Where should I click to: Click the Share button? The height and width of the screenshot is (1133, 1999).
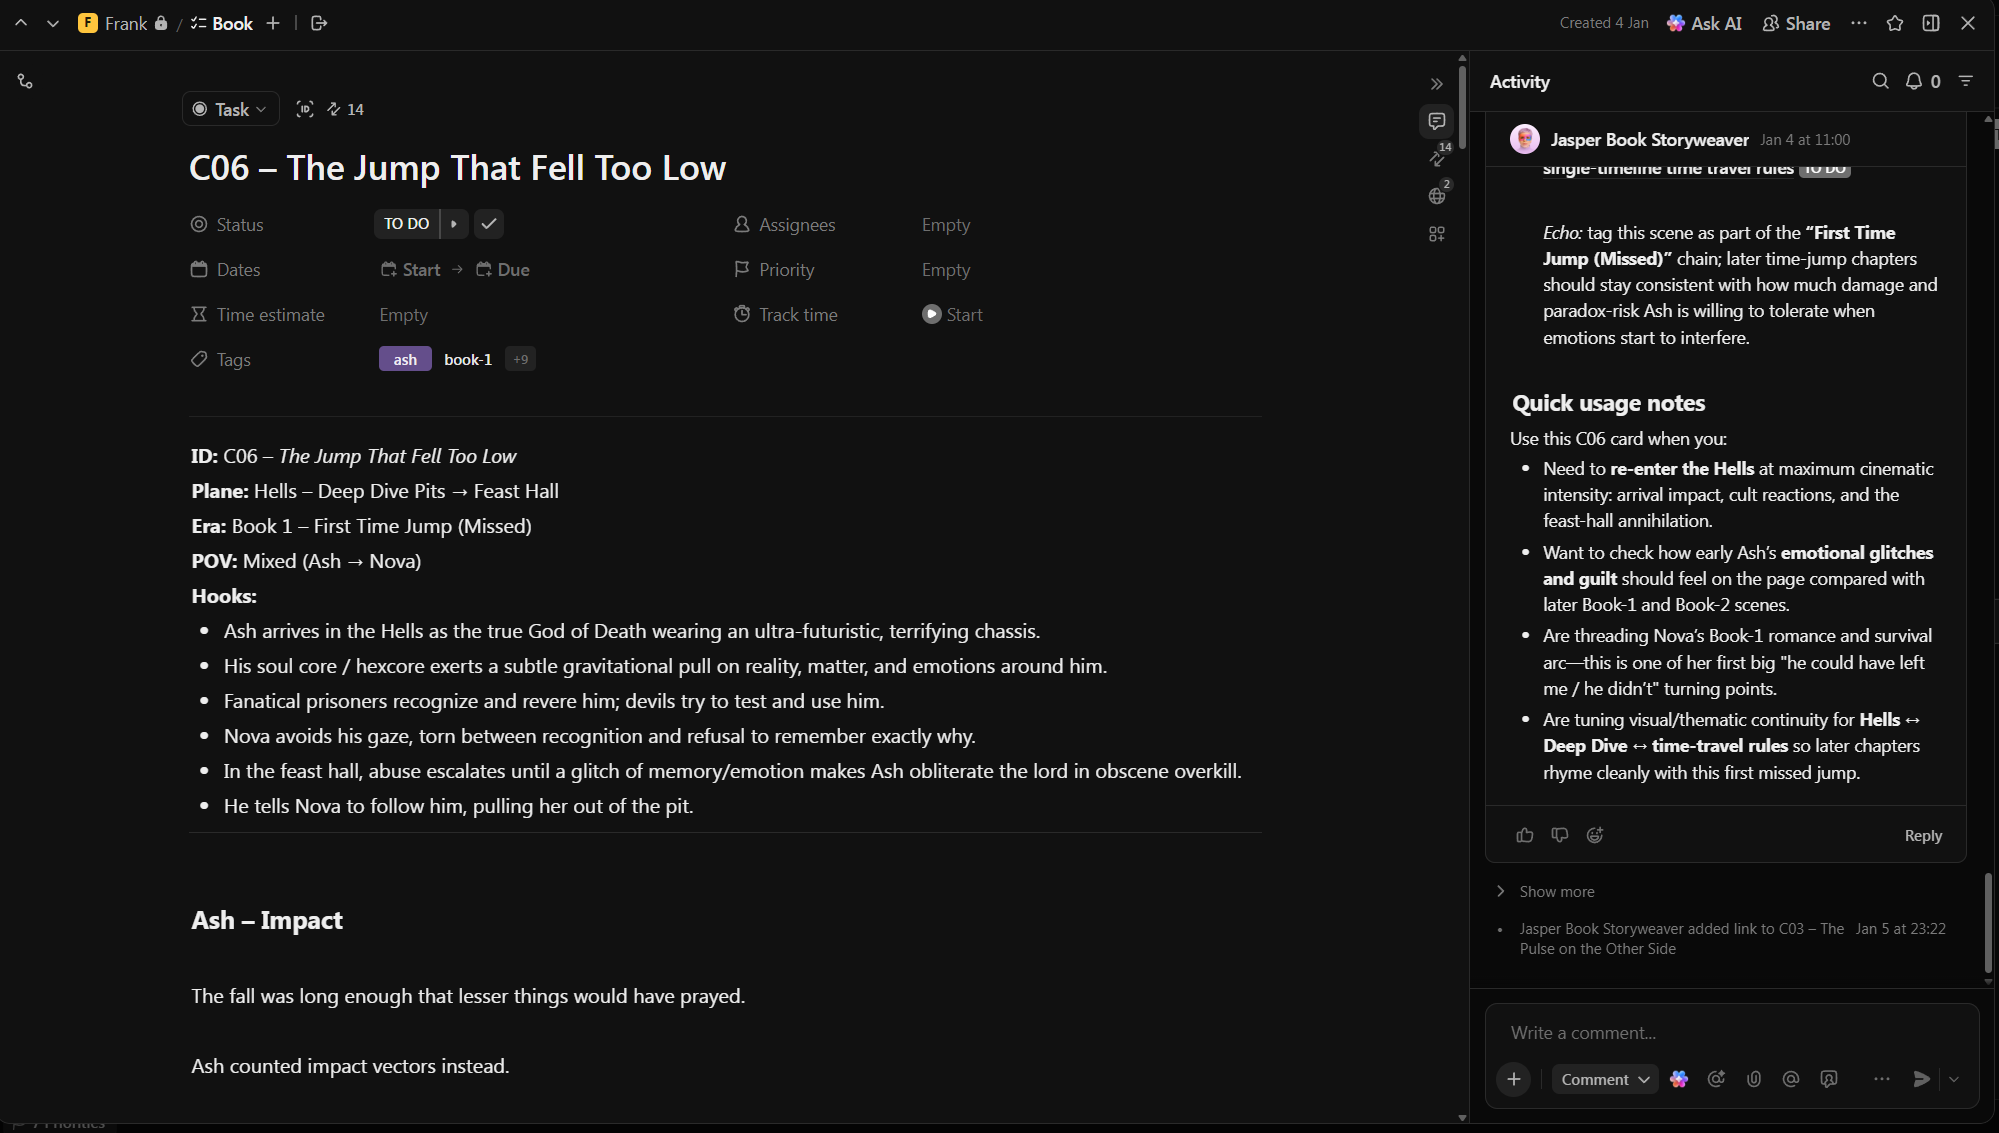(1796, 23)
